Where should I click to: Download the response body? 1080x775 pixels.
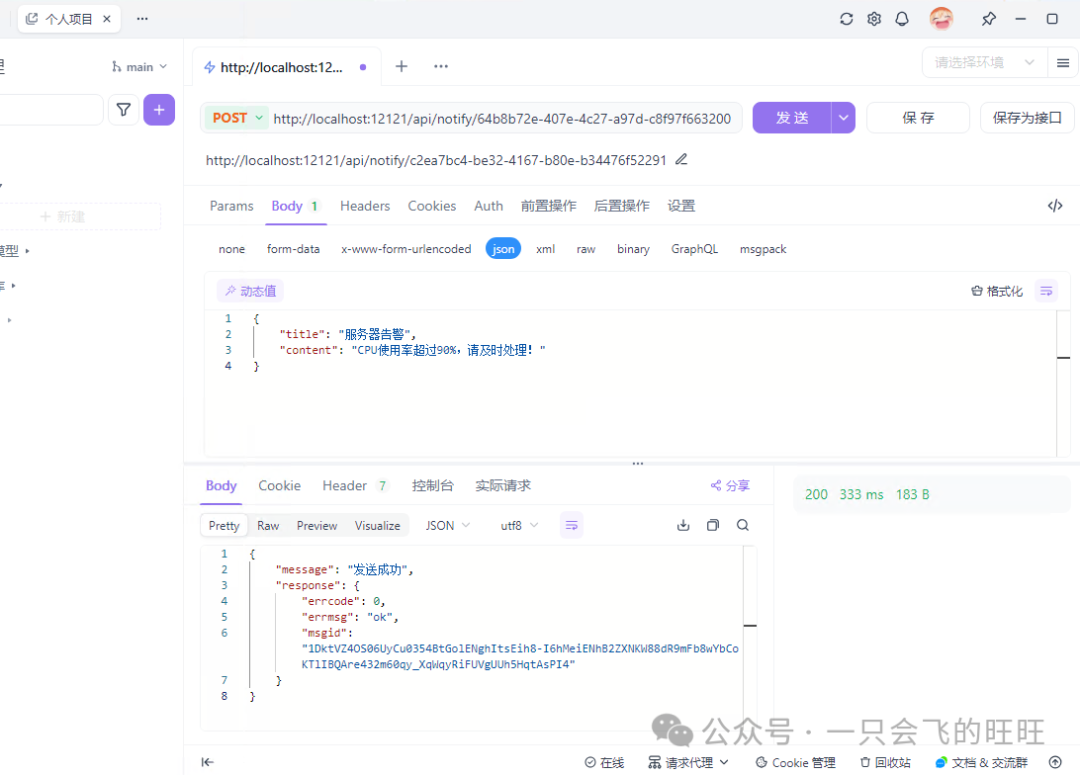683,525
